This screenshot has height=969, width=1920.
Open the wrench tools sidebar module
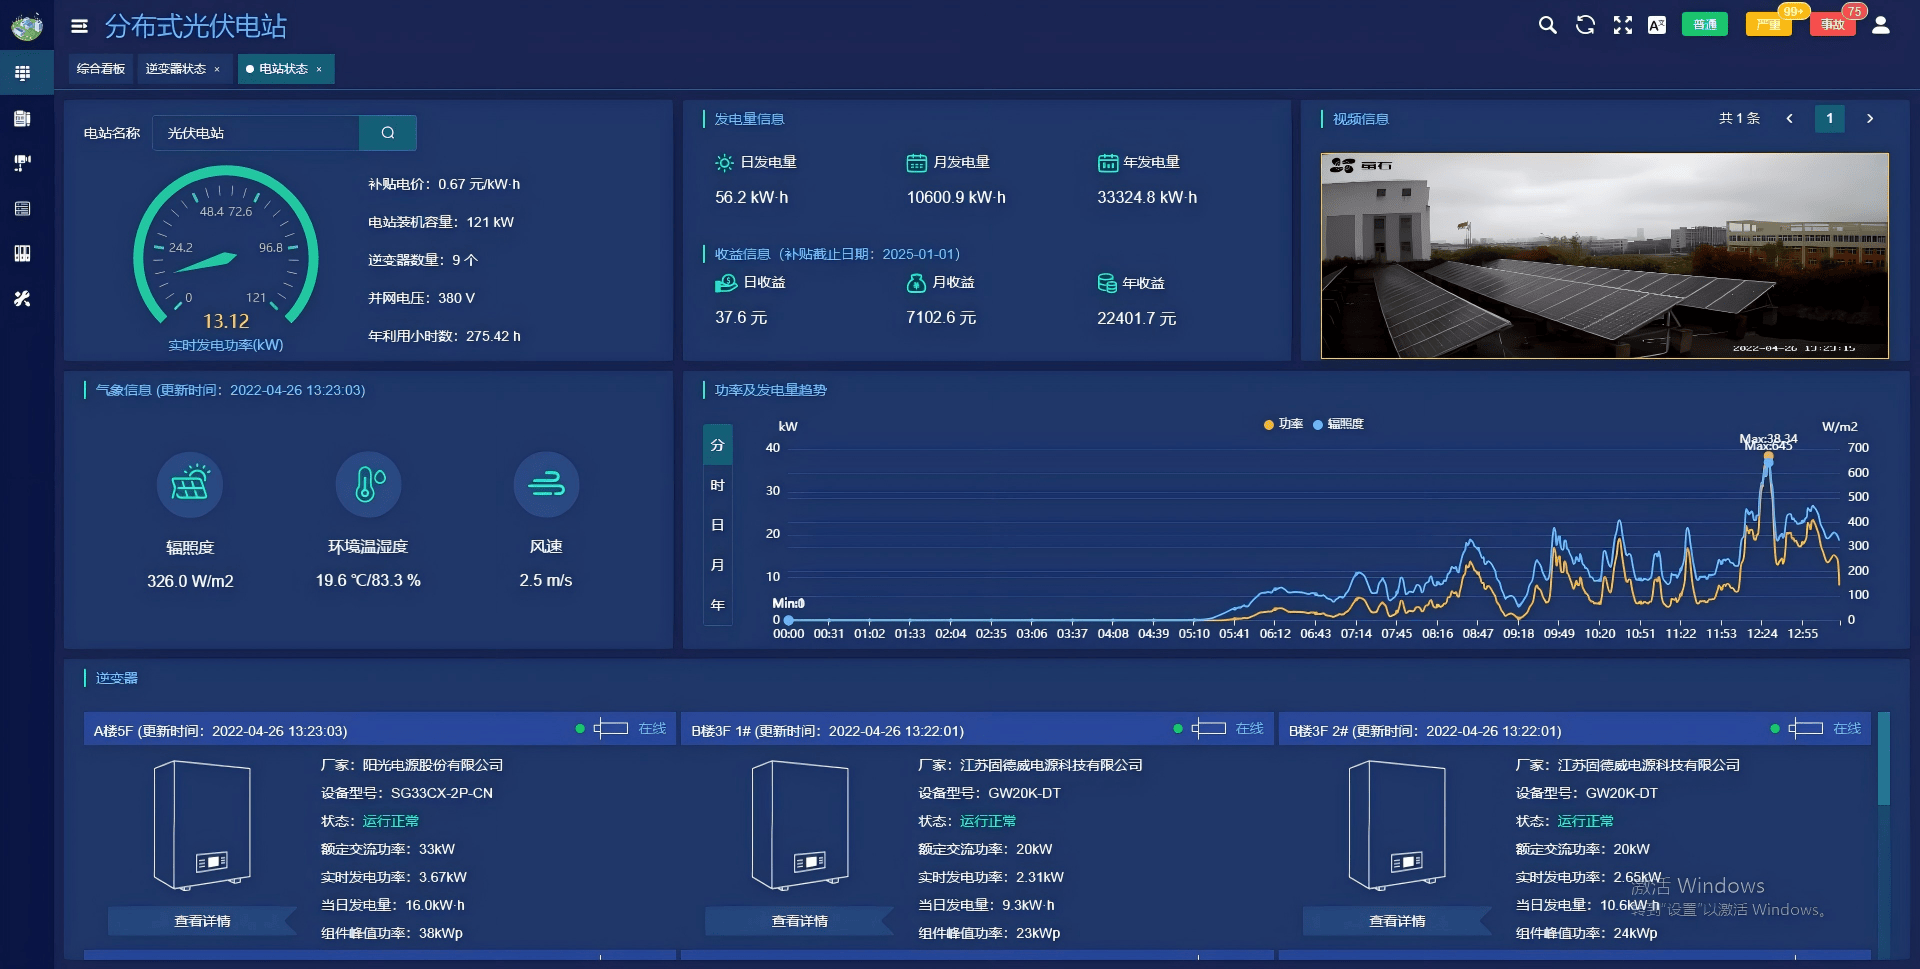point(22,299)
